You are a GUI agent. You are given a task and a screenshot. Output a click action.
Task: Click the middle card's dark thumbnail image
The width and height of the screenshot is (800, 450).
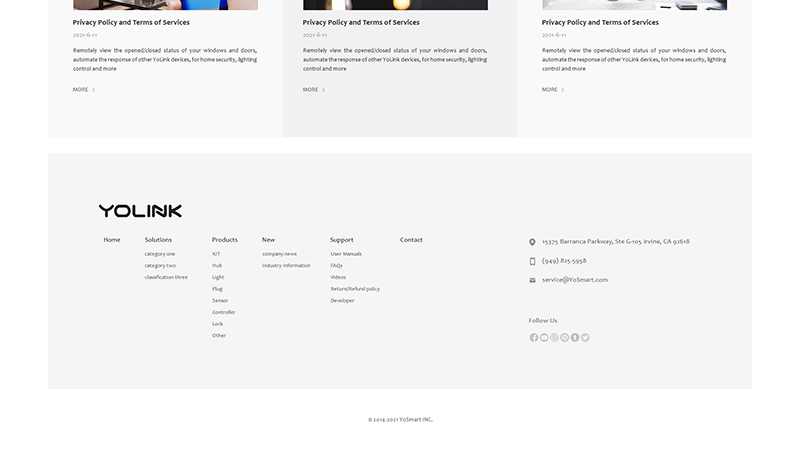[395, 5]
